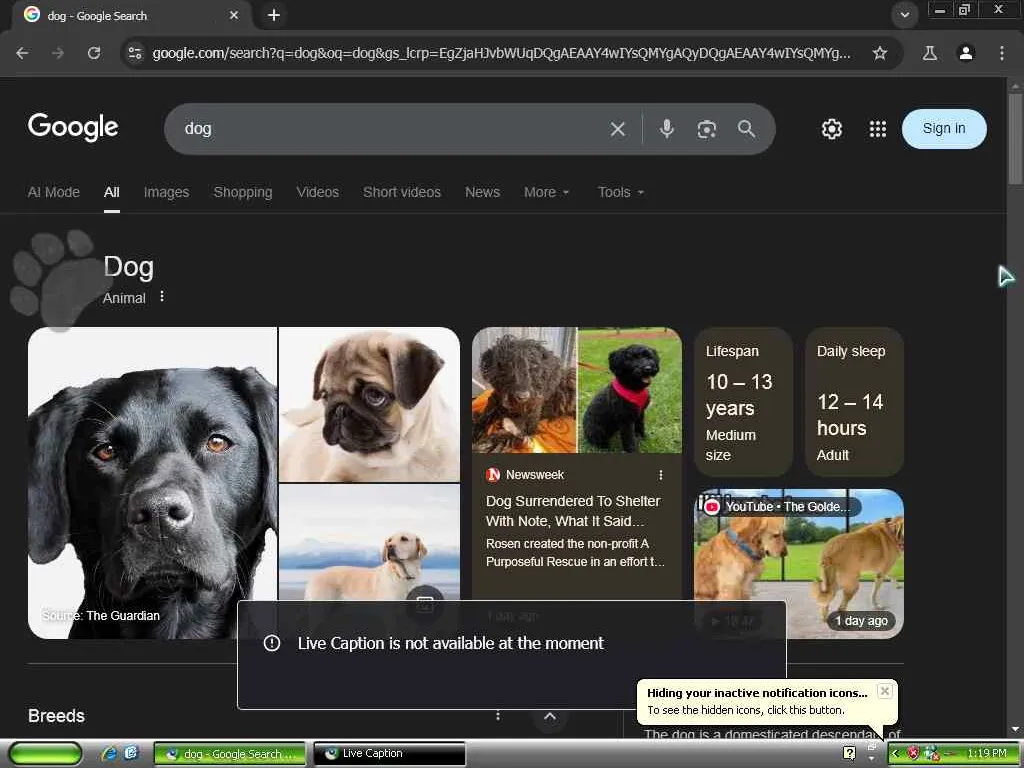The width and height of the screenshot is (1024, 768).
Task: Click the vertical page scrollbar
Action: click(x=1015, y=139)
